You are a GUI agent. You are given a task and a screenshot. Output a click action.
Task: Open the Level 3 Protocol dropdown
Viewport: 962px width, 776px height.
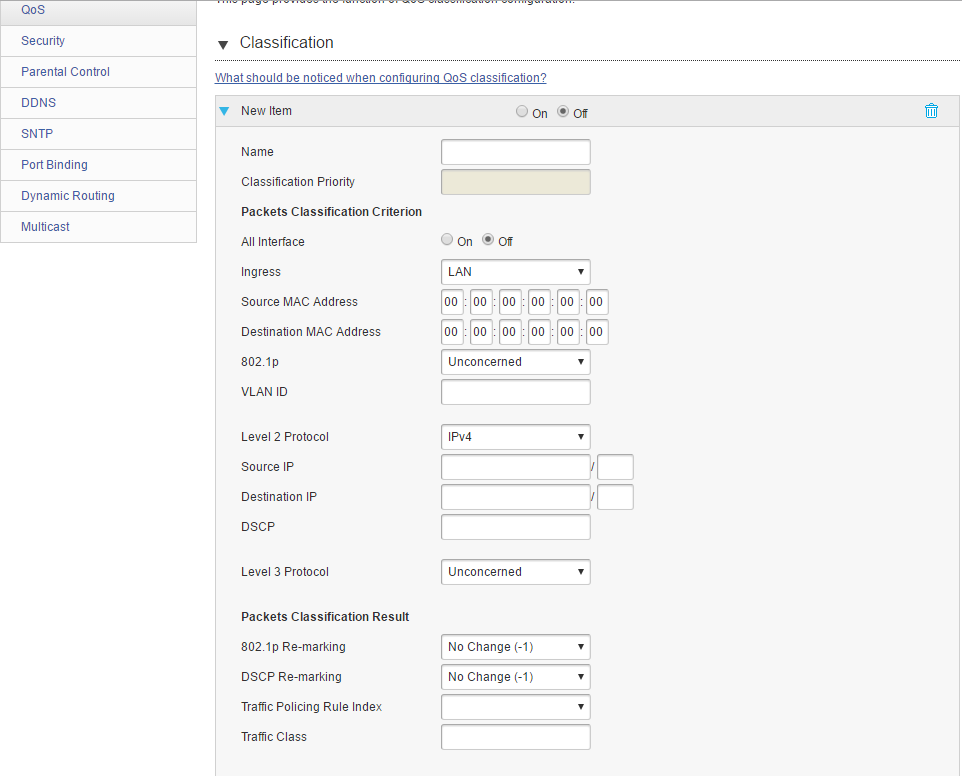pyautogui.click(x=515, y=572)
